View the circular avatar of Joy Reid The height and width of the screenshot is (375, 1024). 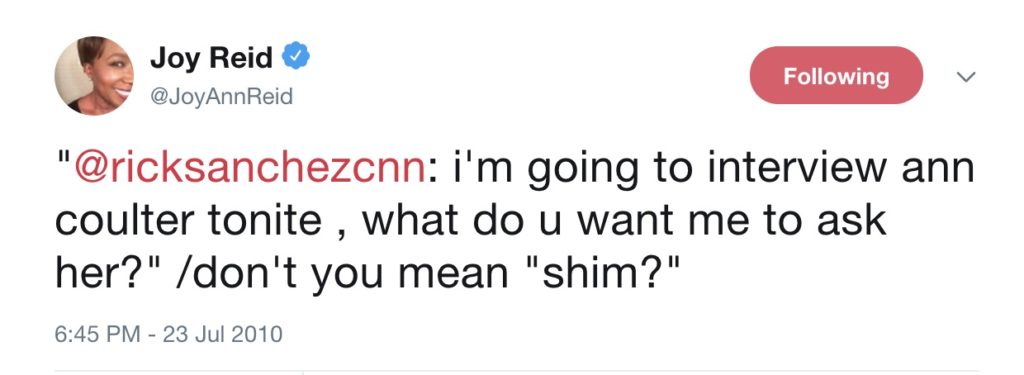tap(93, 75)
